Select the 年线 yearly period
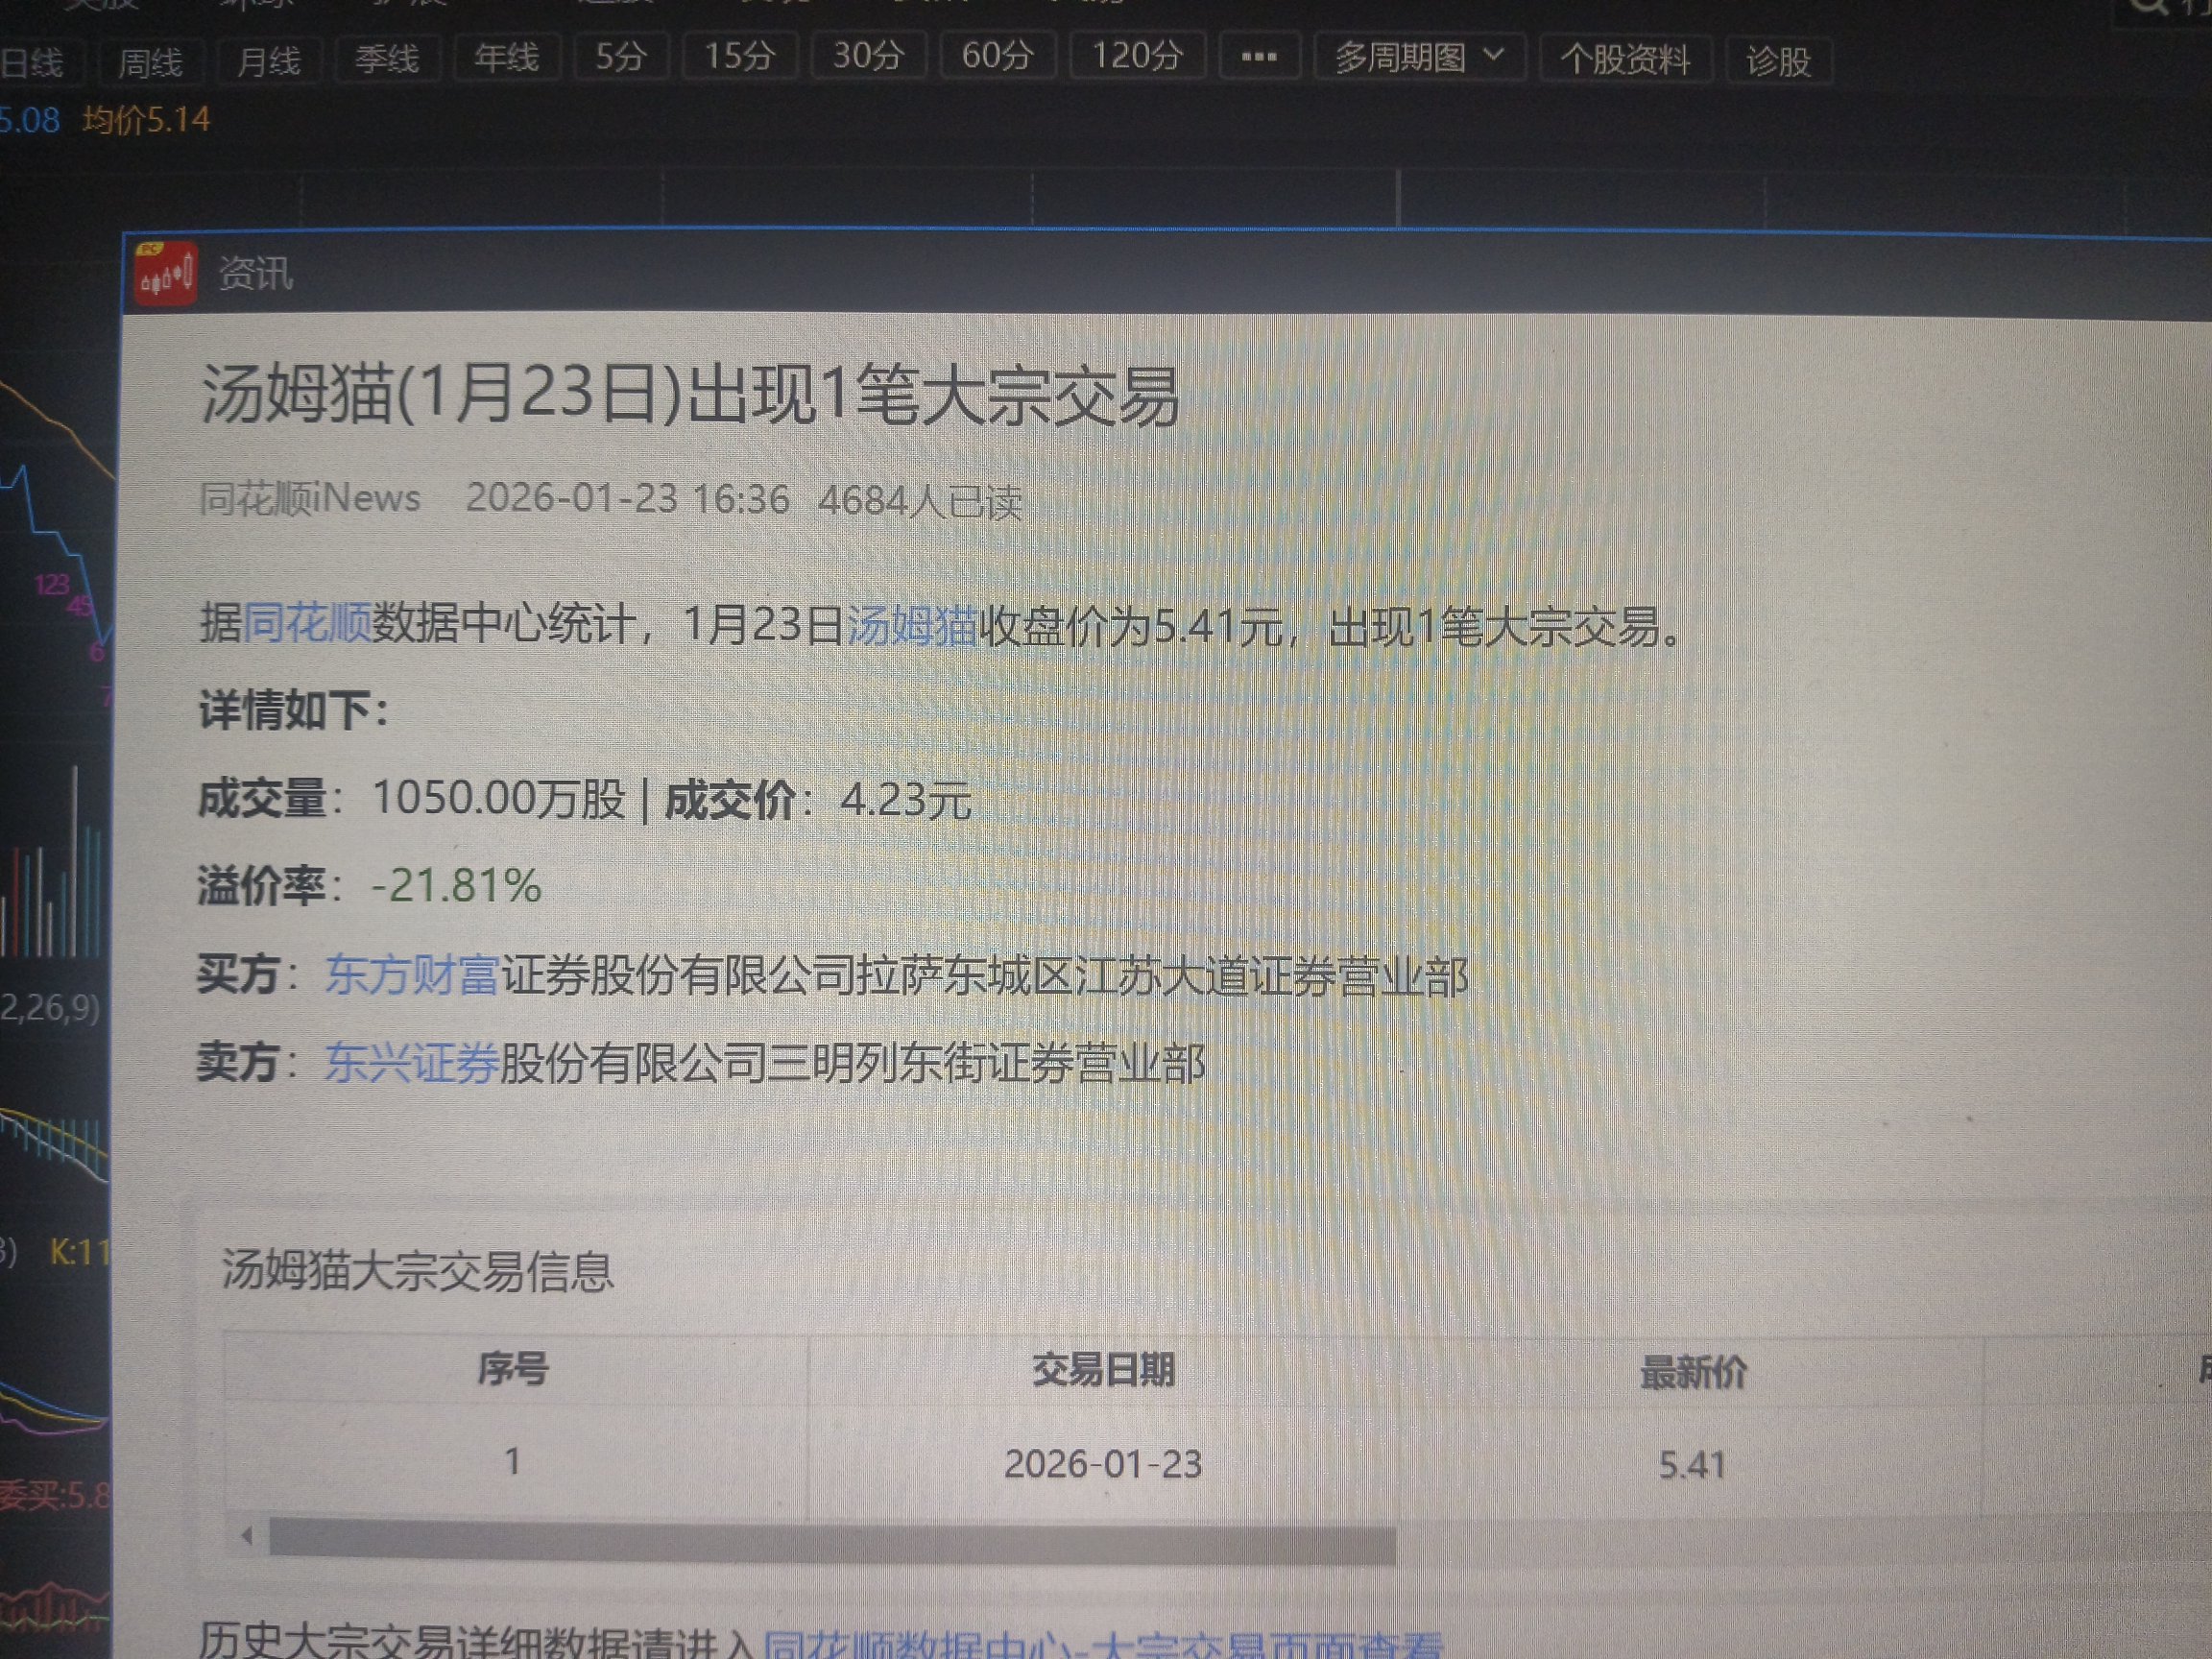Viewport: 2212px width, 1659px height. click(506, 58)
